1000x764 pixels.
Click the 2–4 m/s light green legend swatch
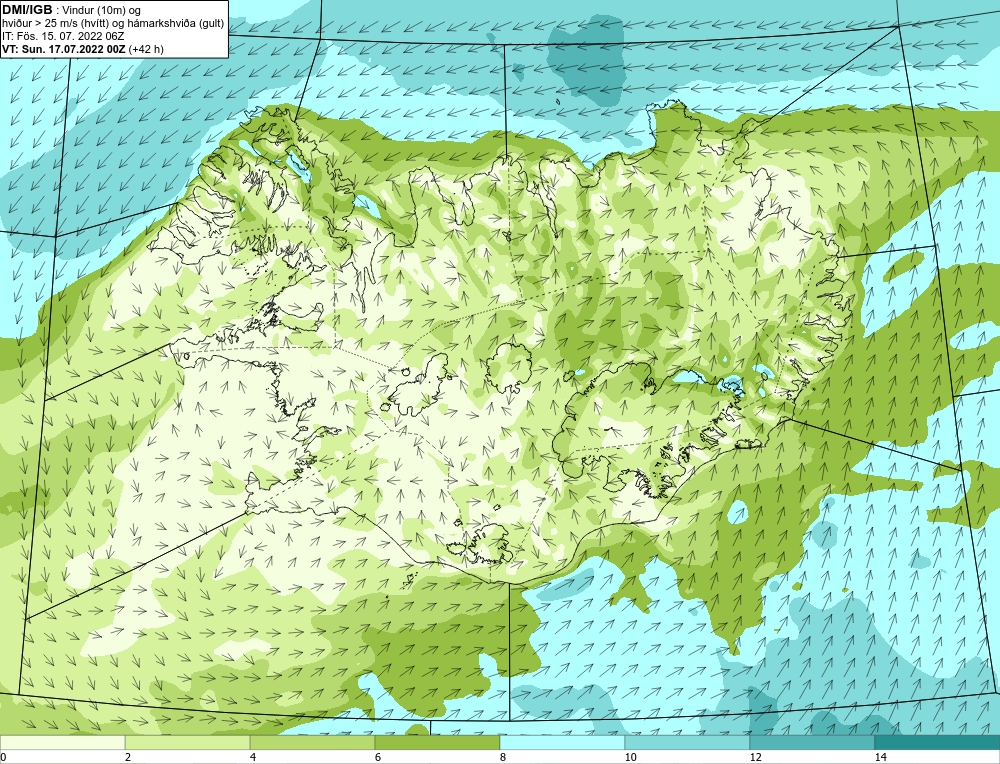click(x=188, y=743)
